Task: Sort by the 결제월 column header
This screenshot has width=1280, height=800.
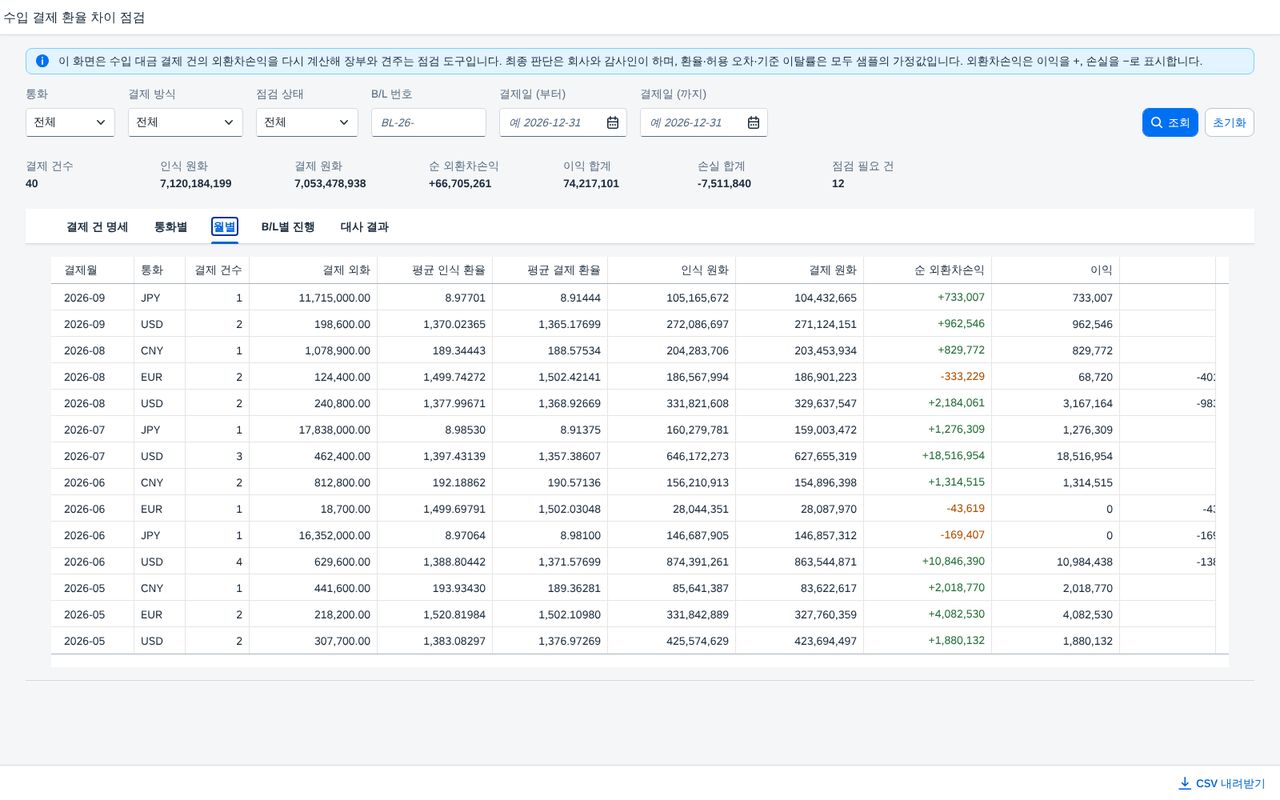Action: coord(92,270)
